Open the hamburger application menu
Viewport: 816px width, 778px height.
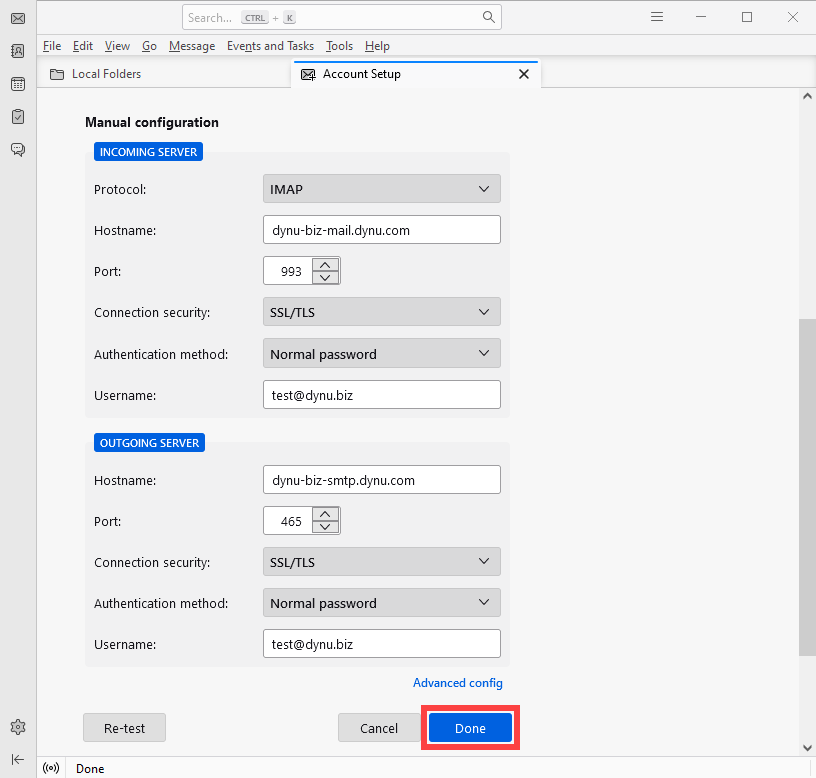pyautogui.click(x=657, y=17)
